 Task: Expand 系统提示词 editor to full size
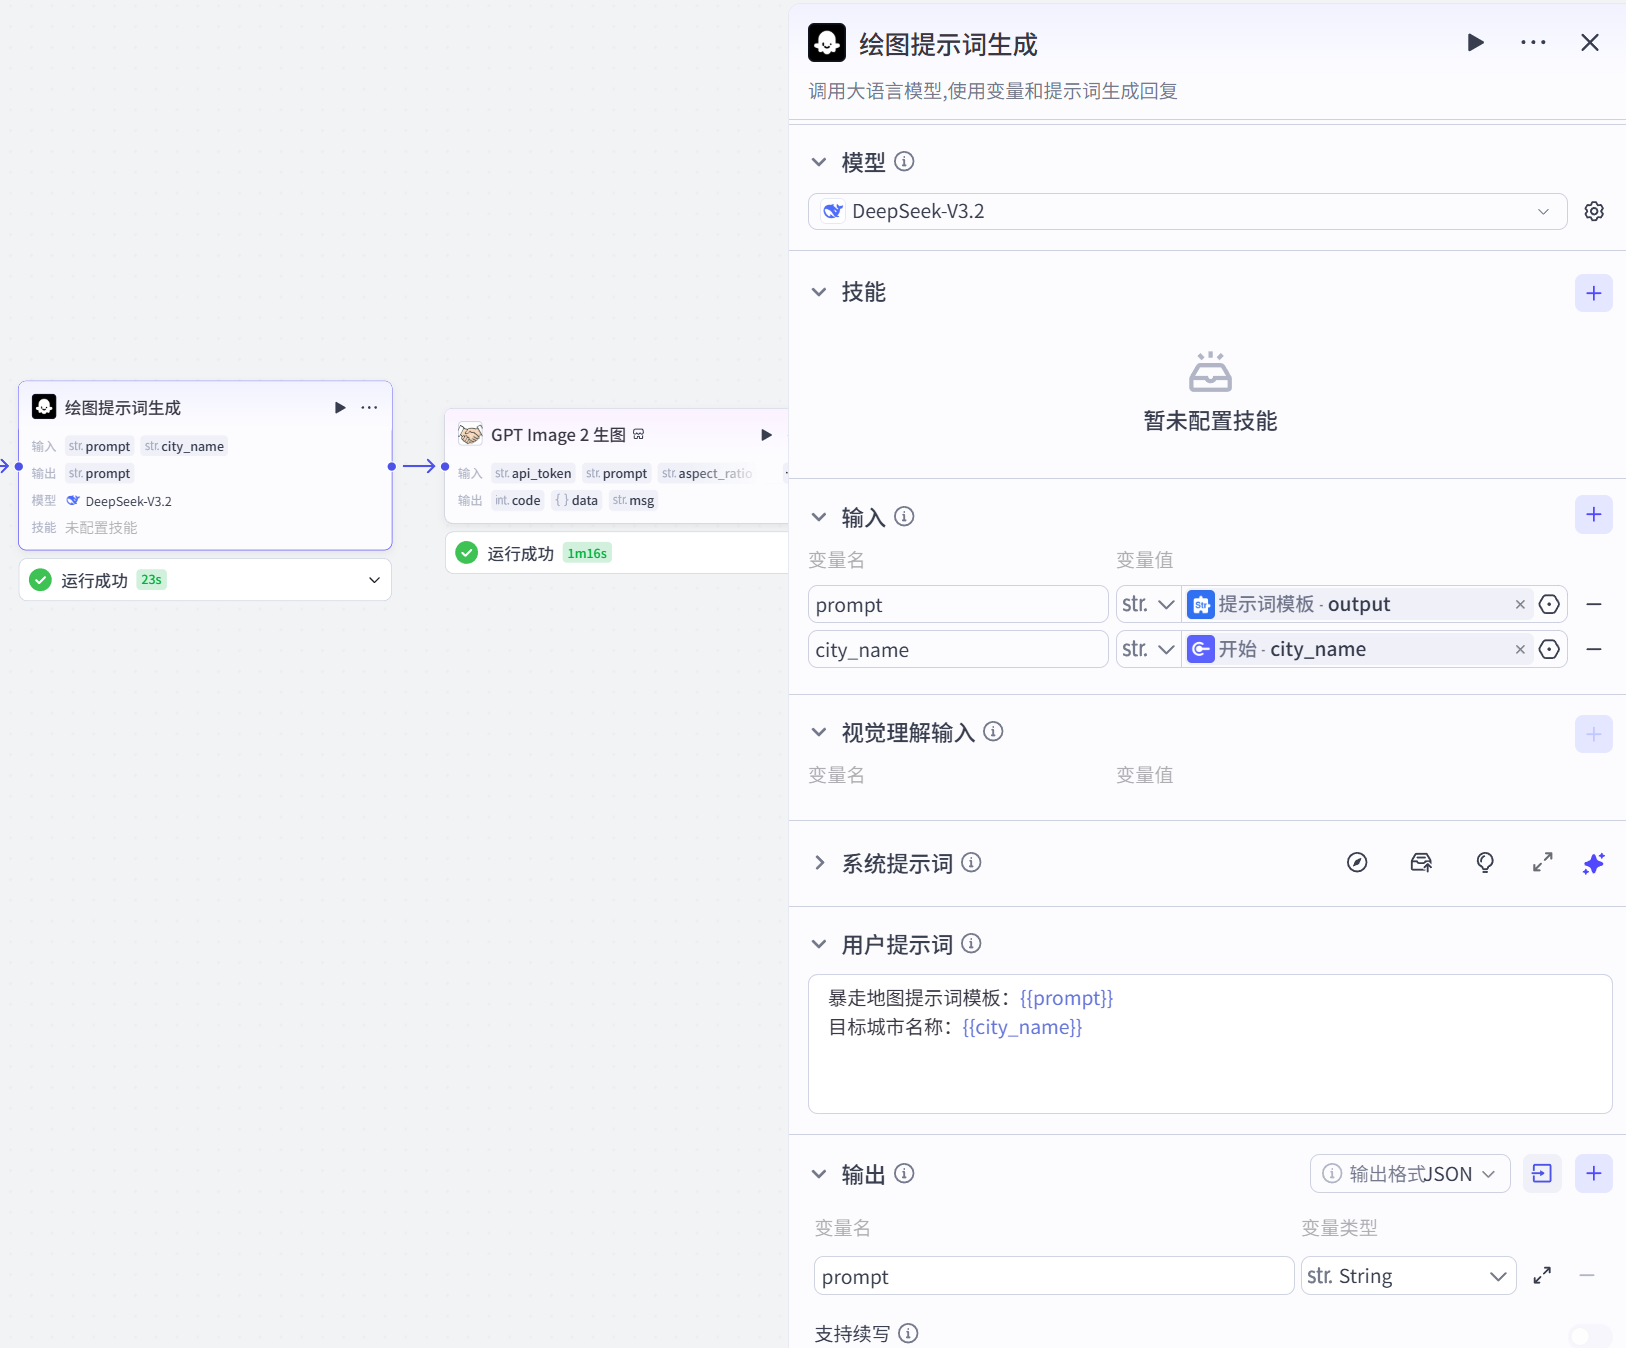pos(1543,862)
